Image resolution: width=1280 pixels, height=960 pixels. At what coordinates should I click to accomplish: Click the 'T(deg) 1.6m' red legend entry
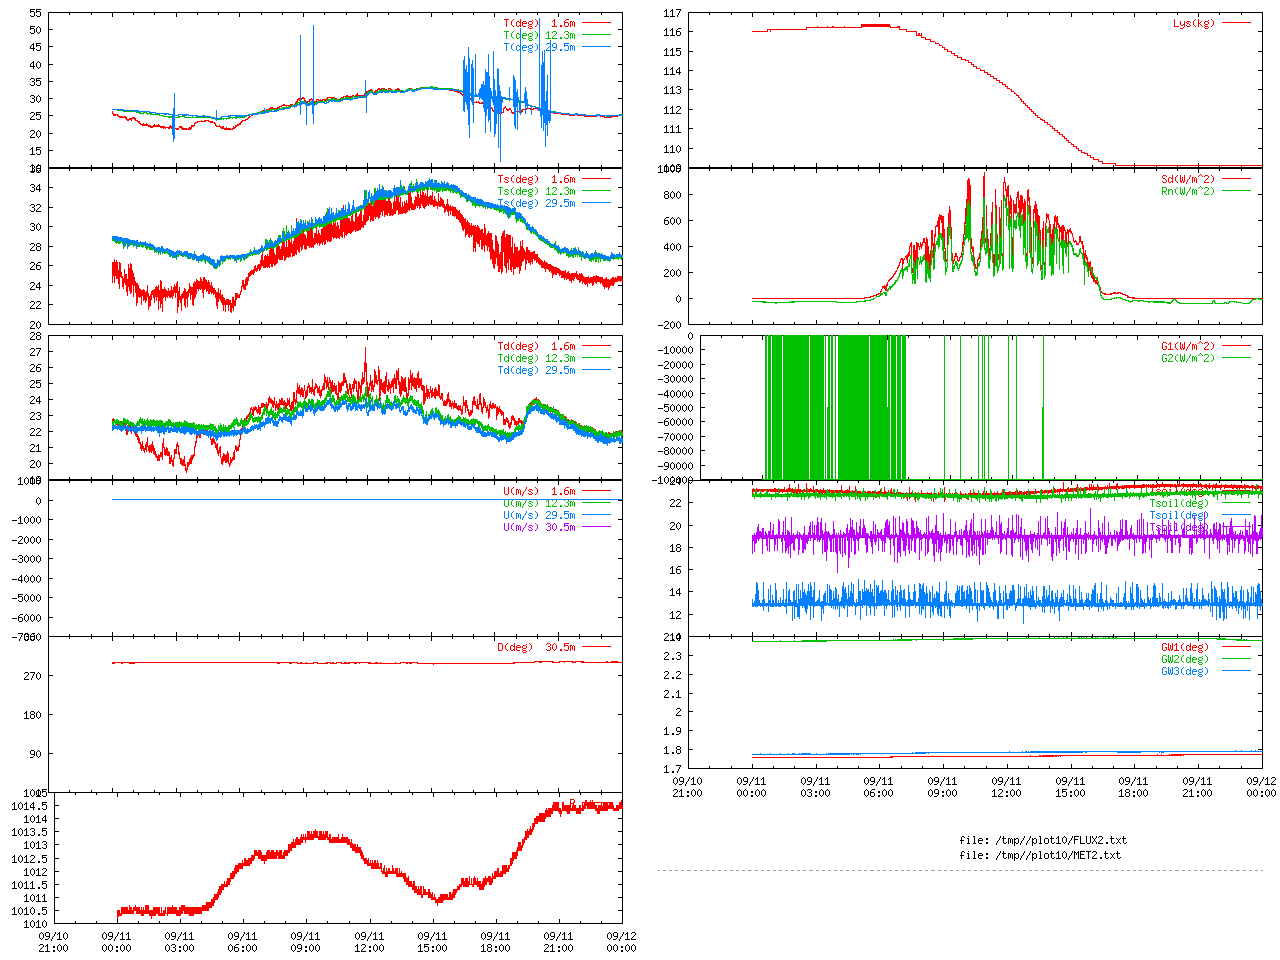coord(540,23)
